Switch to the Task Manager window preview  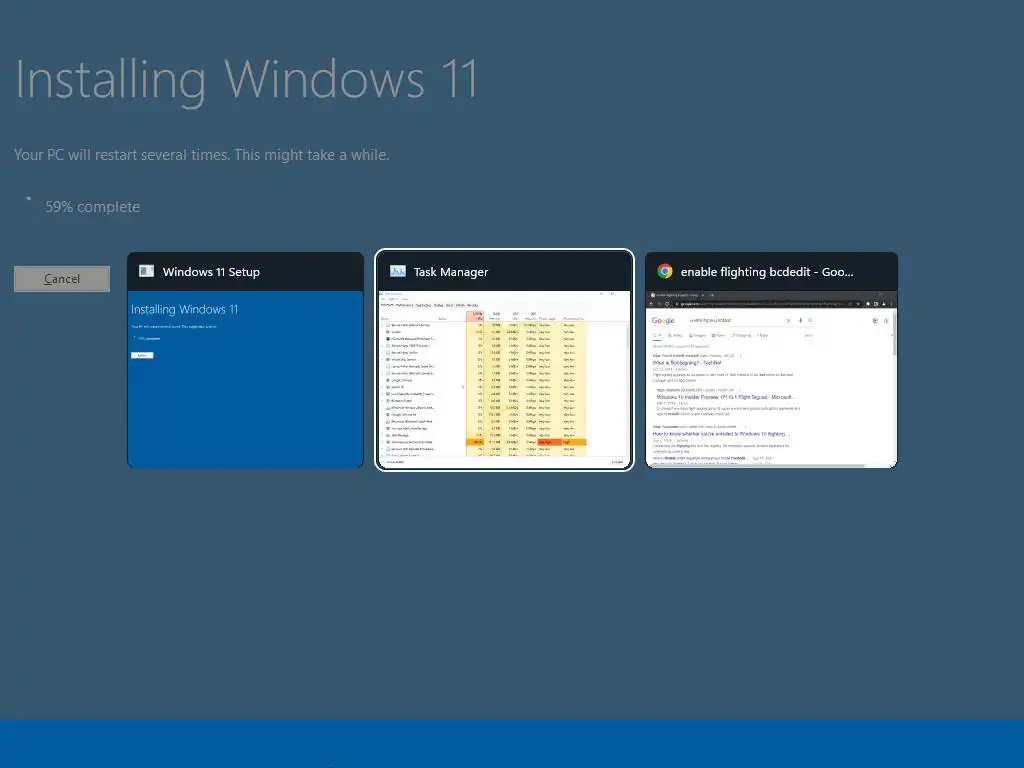coord(504,378)
